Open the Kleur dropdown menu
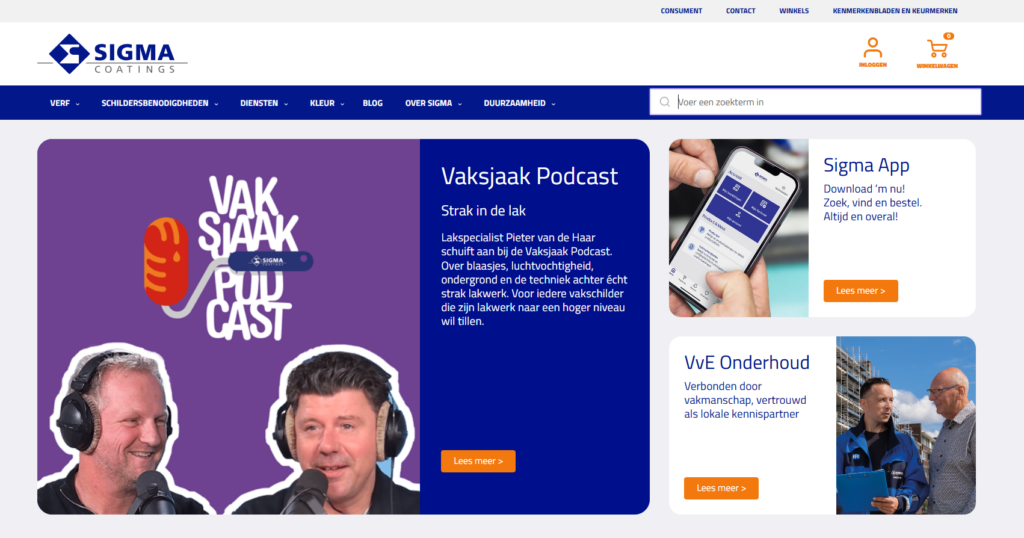Image resolution: width=1024 pixels, height=538 pixels. point(327,103)
